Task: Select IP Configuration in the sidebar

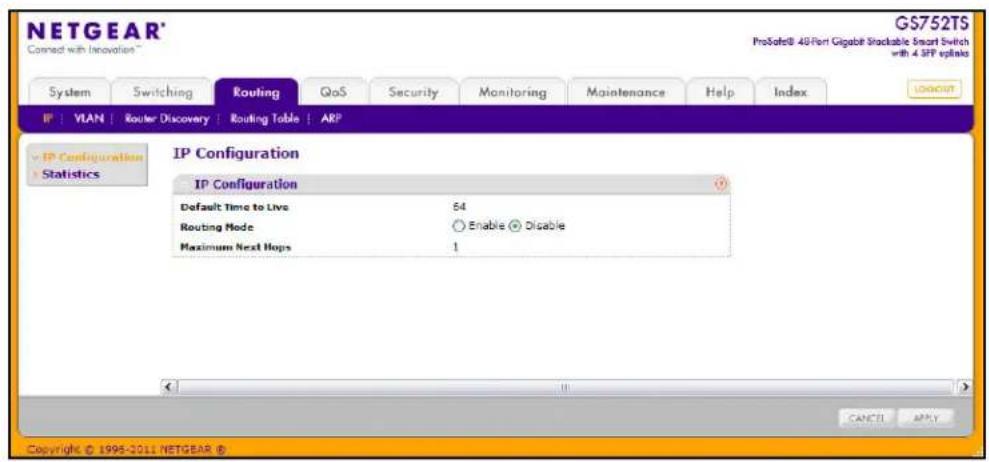Action: [91, 157]
